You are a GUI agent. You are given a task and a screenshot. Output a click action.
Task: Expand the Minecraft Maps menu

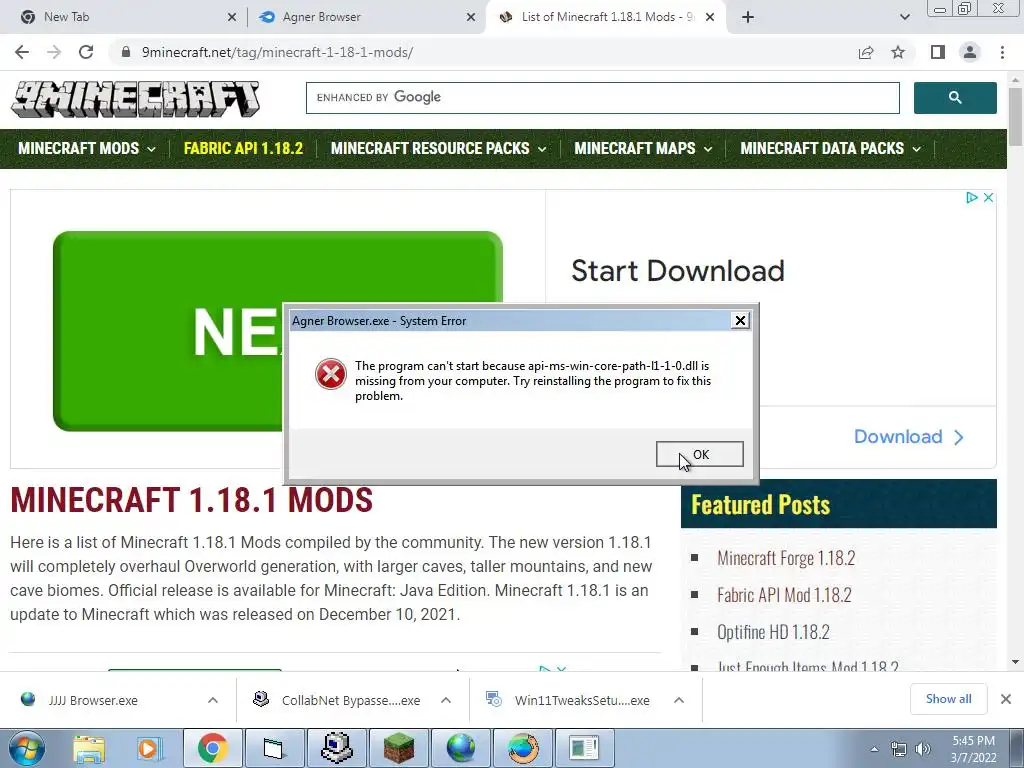click(x=643, y=148)
